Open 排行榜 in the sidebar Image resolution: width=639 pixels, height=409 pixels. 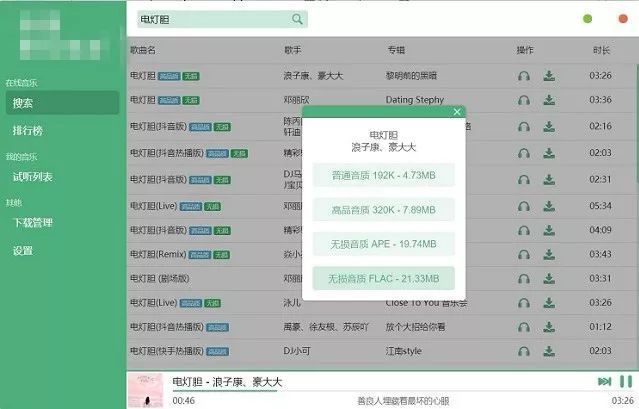(x=28, y=130)
